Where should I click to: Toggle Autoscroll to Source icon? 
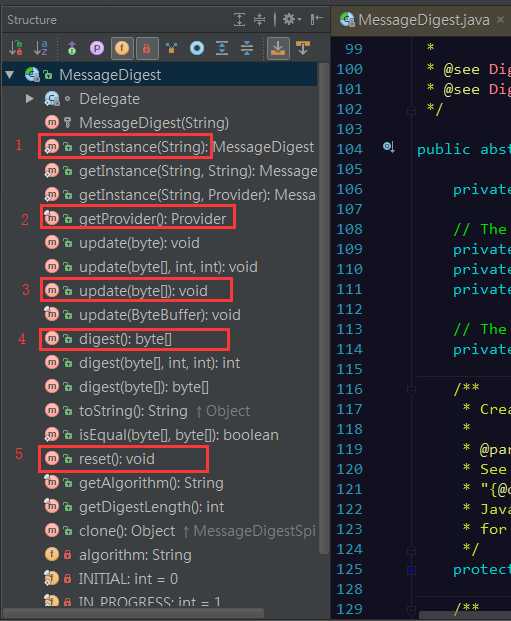(x=278, y=48)
